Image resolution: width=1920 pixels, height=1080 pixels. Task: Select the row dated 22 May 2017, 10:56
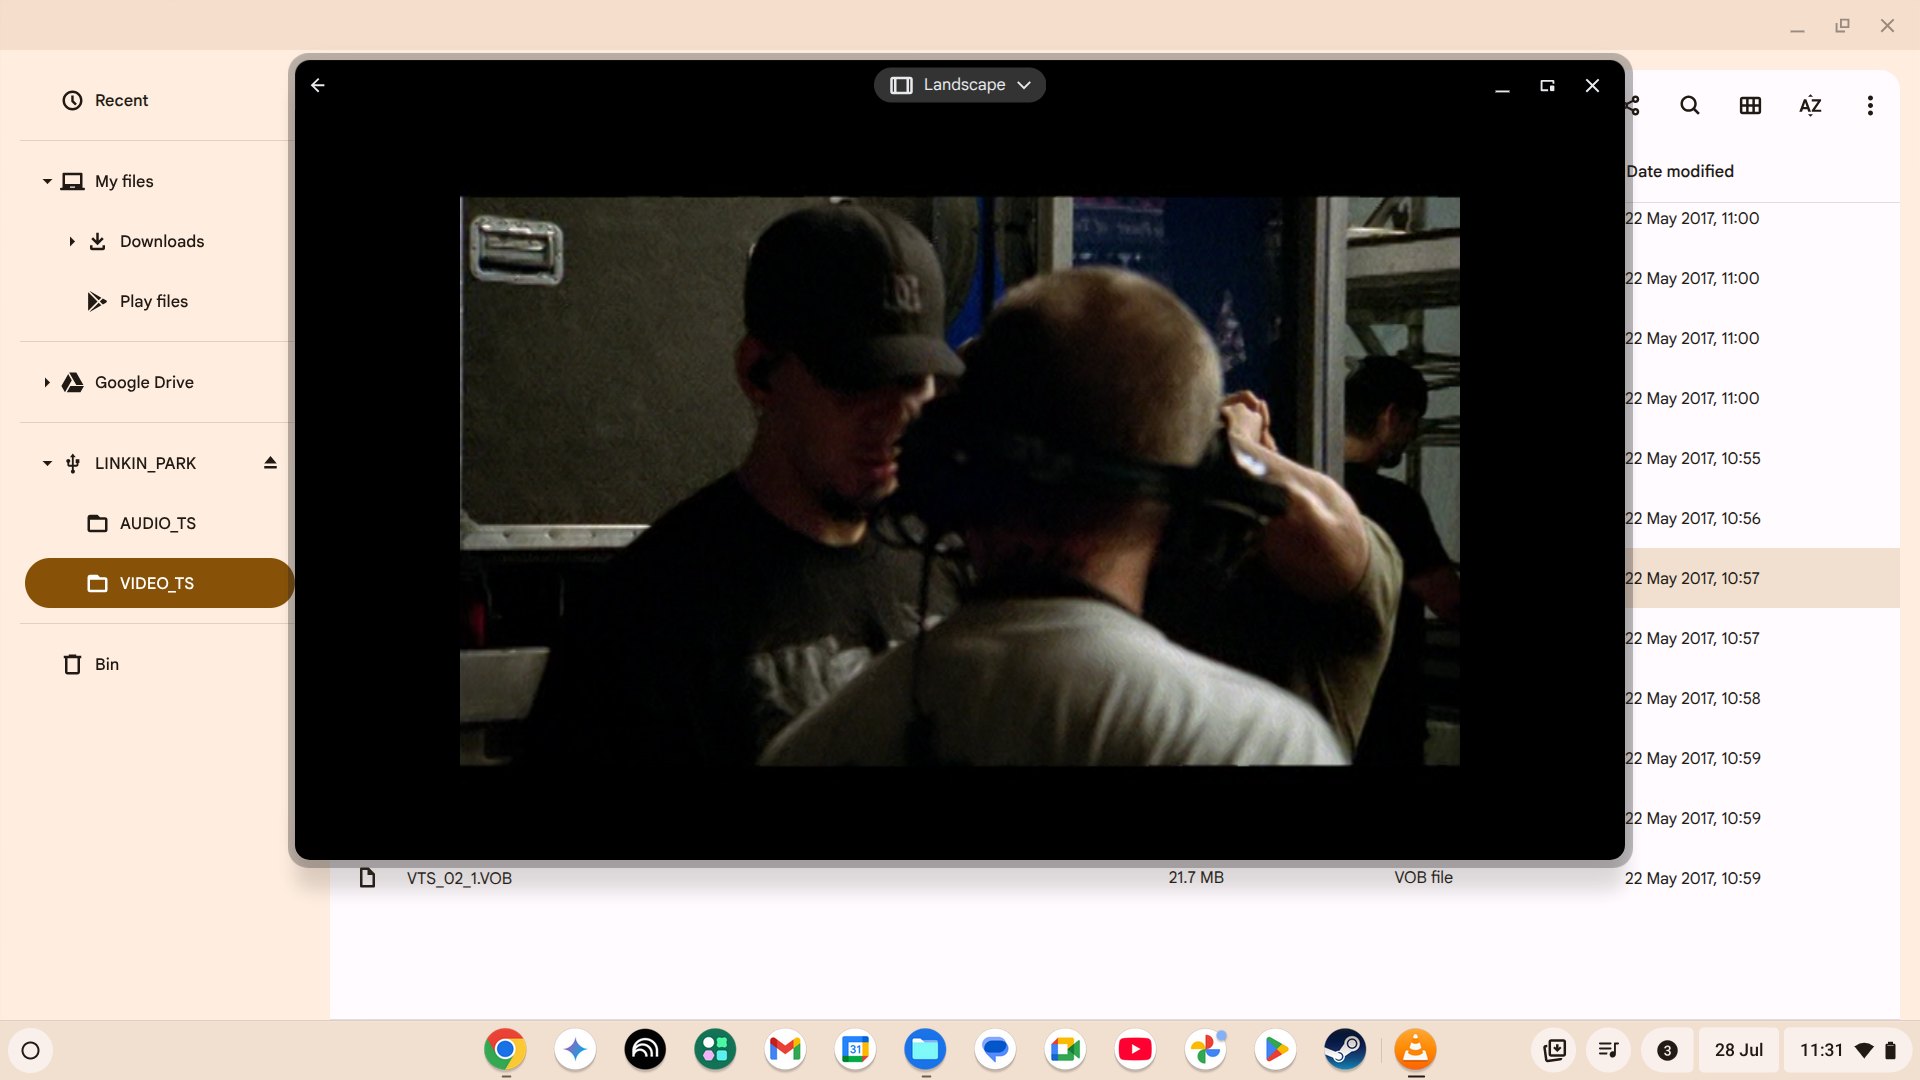(1762, 518)
